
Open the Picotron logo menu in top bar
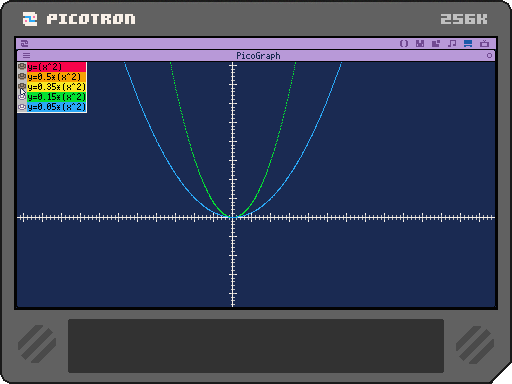[x=25, y=44]
